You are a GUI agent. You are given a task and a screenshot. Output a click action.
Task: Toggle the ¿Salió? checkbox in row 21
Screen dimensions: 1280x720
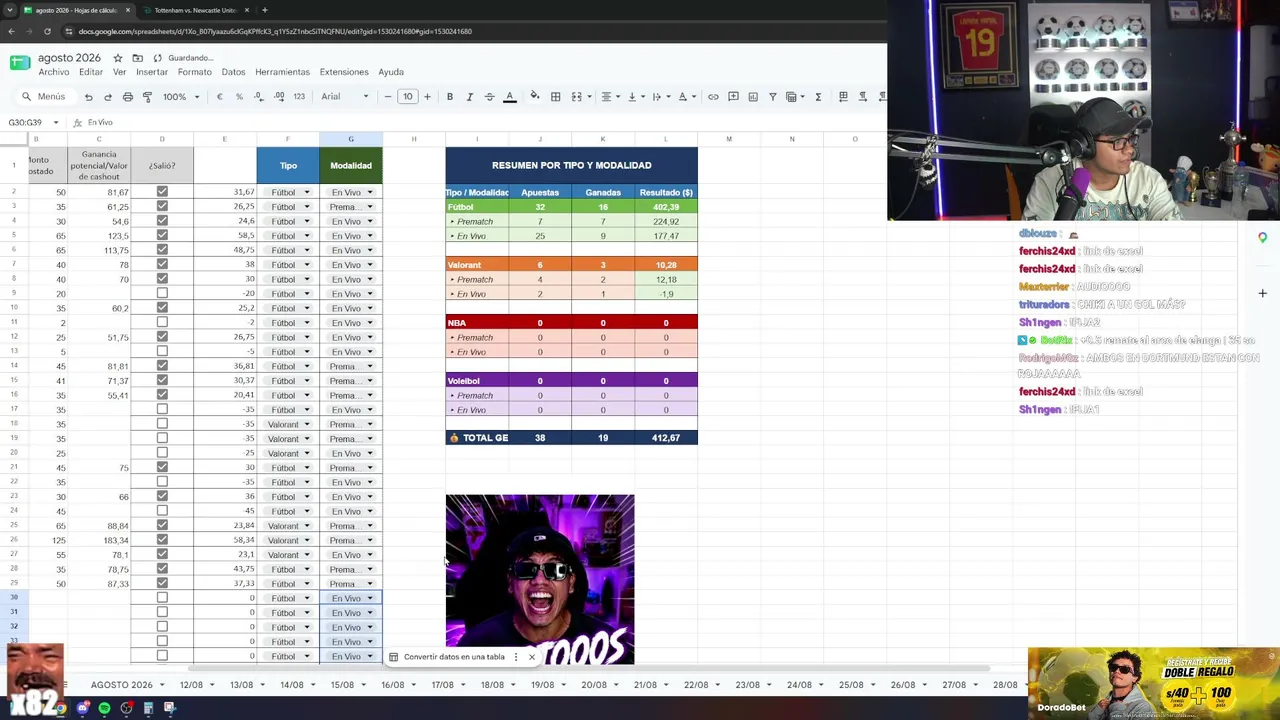point(162,468)
